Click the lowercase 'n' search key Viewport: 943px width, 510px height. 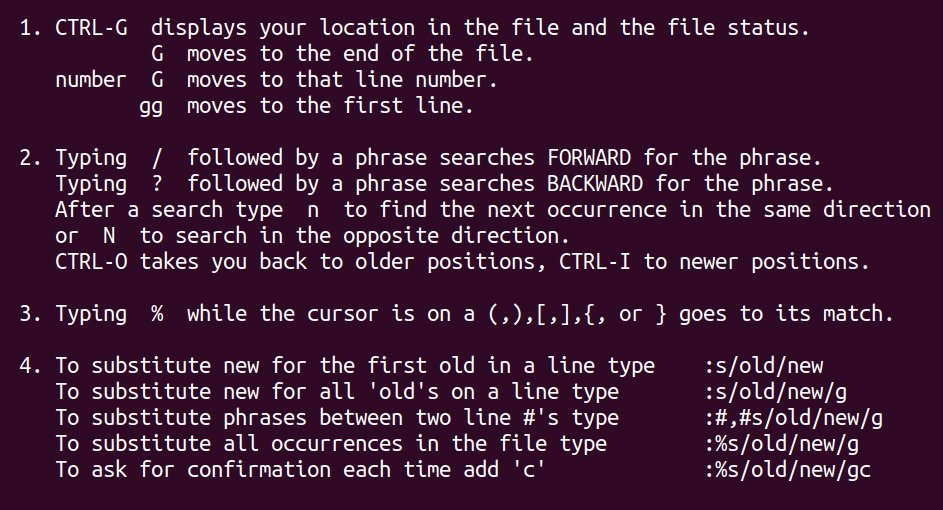(313, 210)
